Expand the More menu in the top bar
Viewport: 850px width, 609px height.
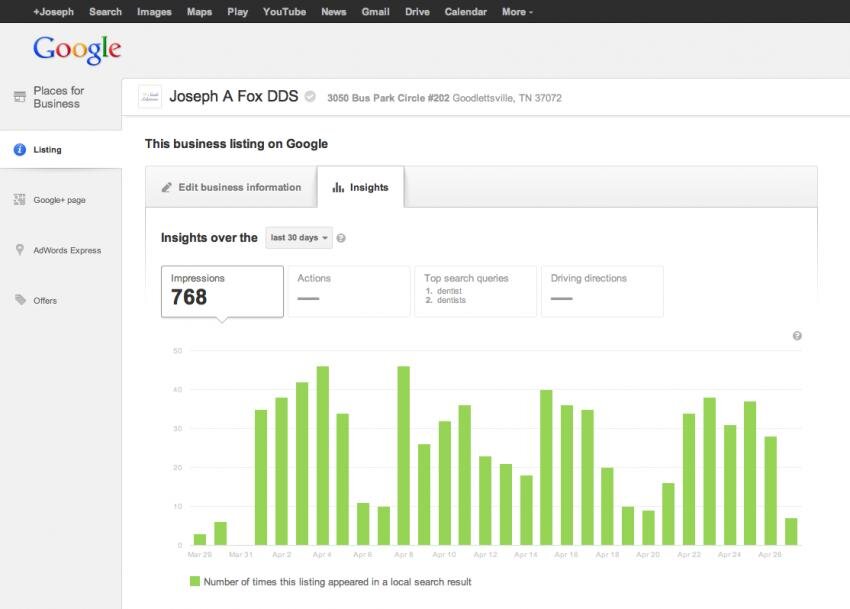[517, 11]
